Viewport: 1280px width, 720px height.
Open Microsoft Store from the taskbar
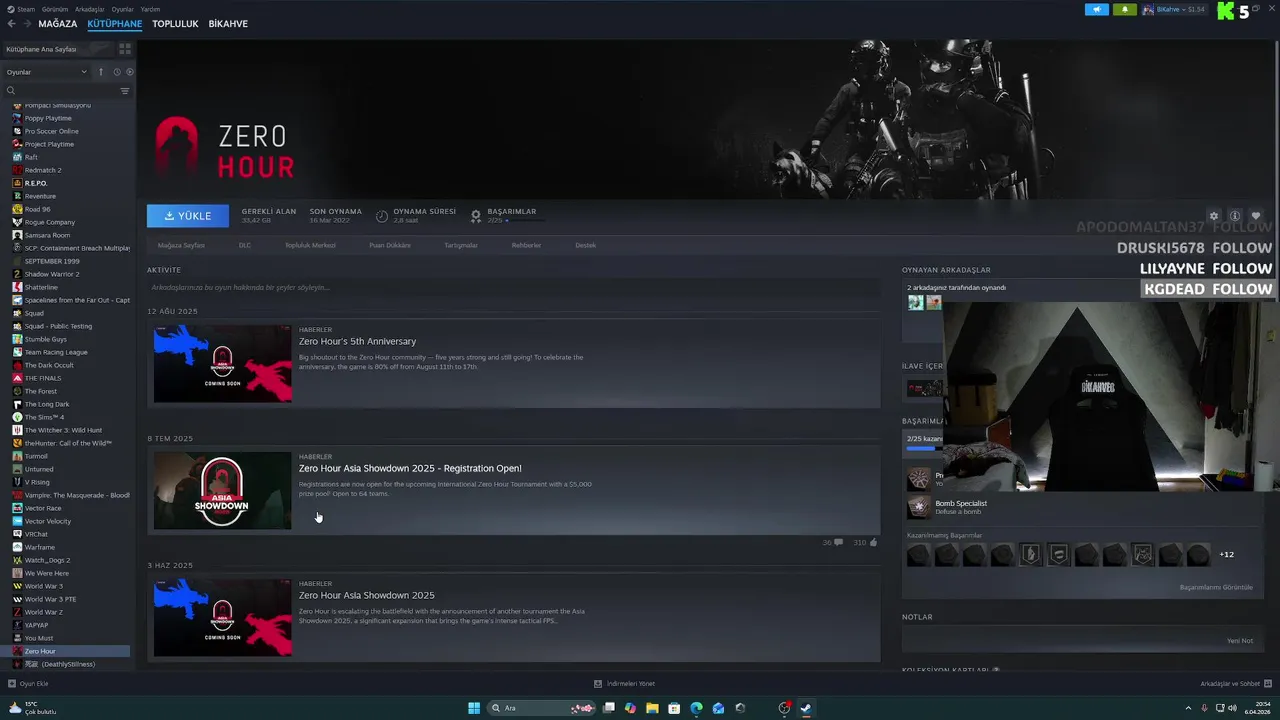pos(674,708)
